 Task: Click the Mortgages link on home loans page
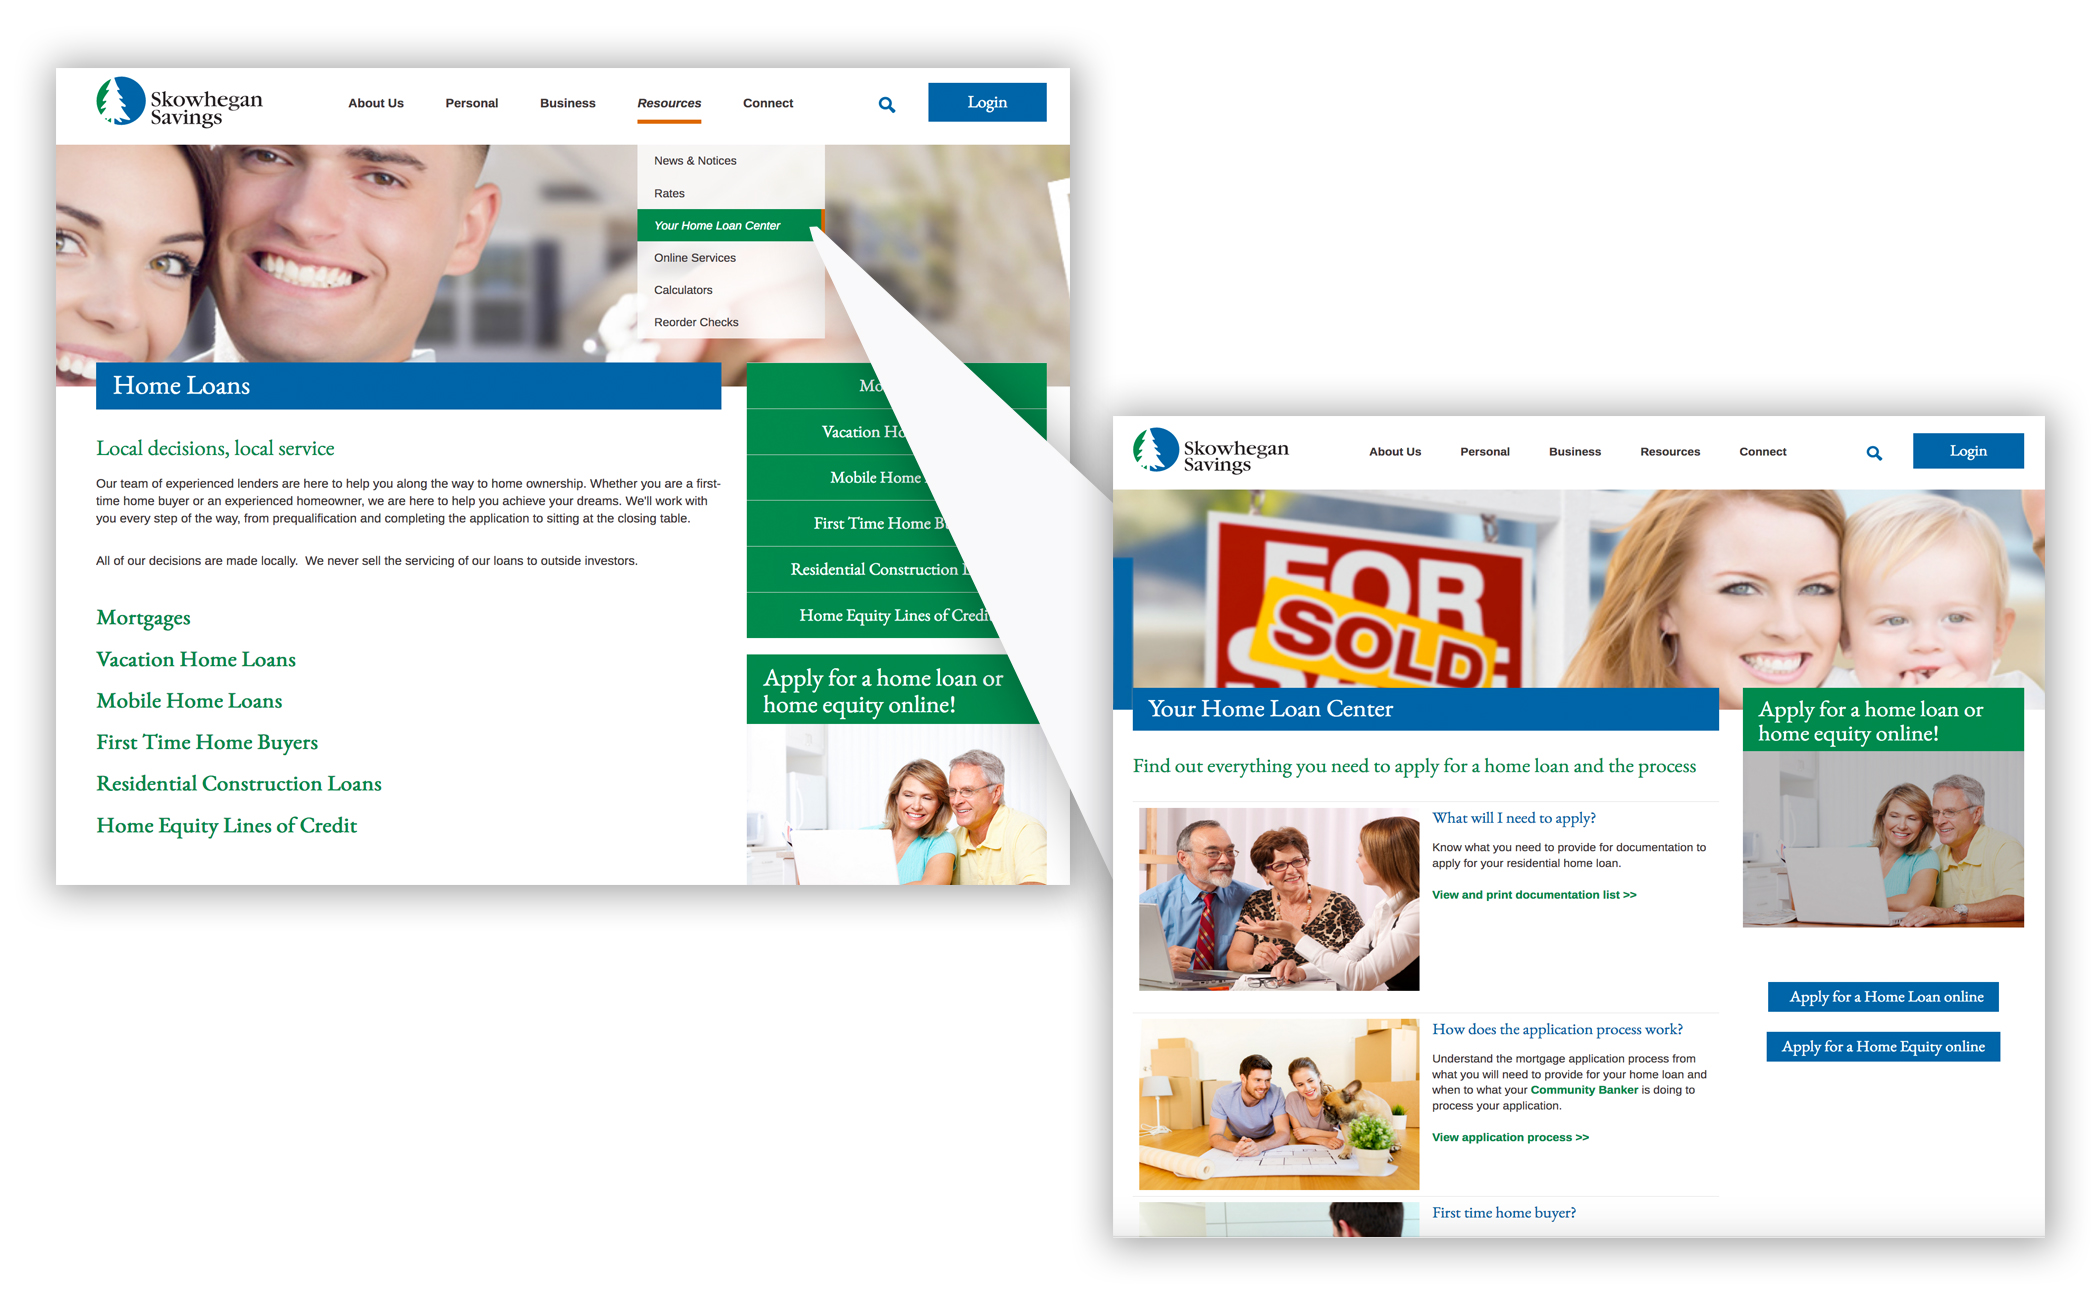(144, 618)
